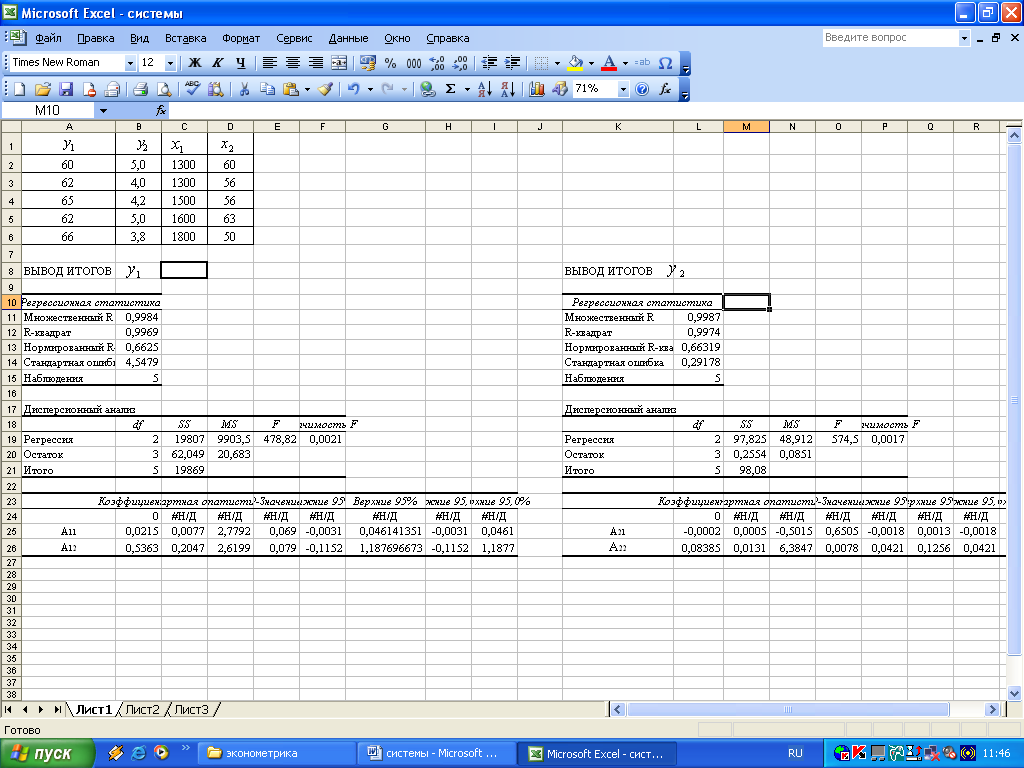Open font color dropdown arrow
Image resolution: width=1024 pixels, height=768 pixels.
[625, 63]
